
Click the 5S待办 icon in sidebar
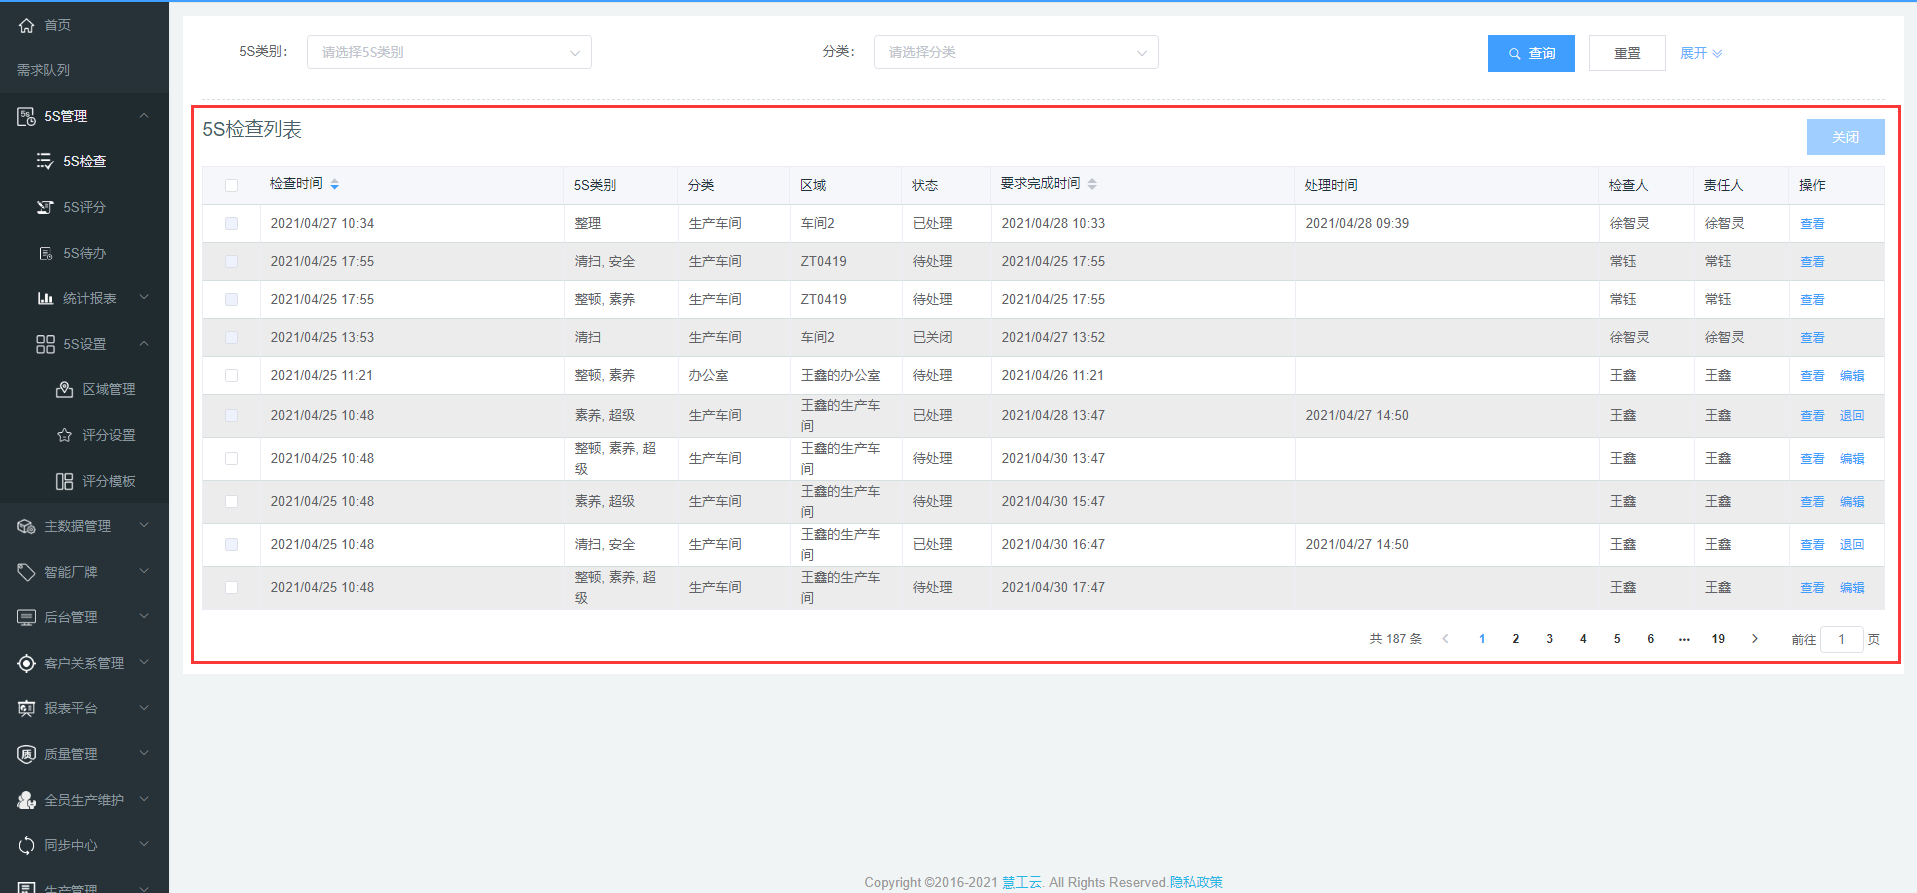tap(45, 253)
